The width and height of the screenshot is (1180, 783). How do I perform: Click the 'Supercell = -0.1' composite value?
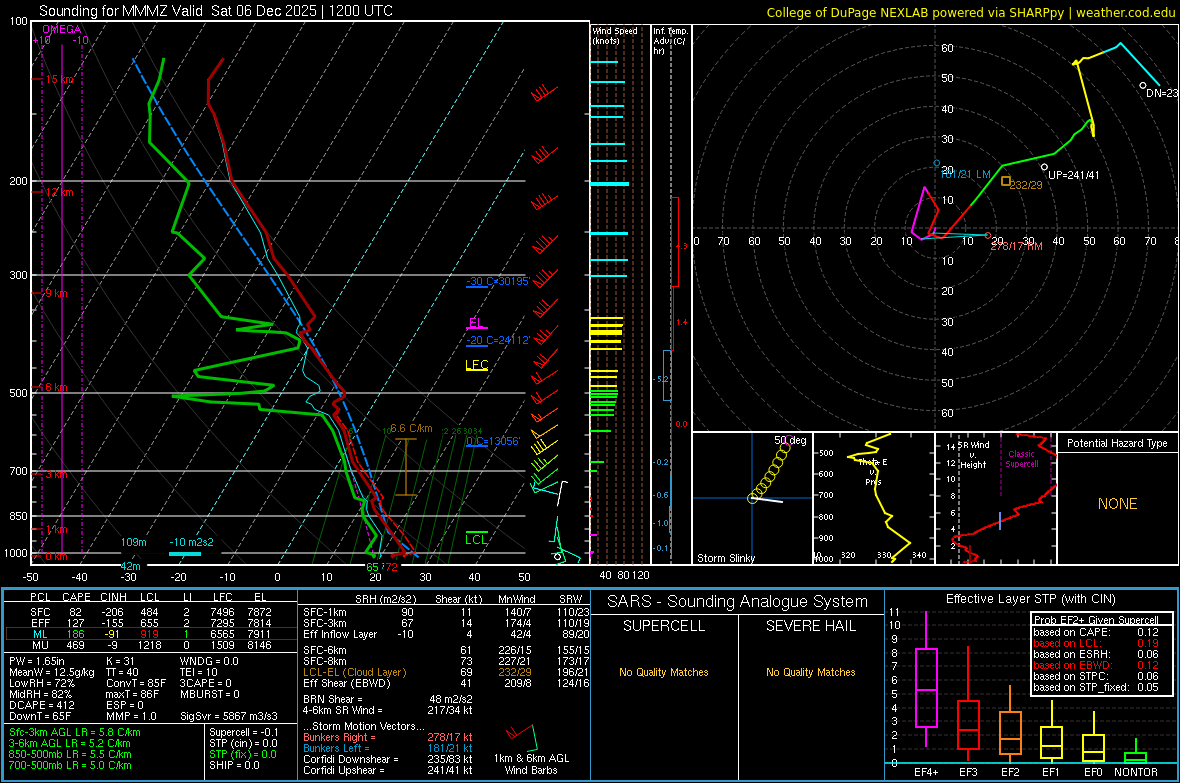(x=244, y=732)
